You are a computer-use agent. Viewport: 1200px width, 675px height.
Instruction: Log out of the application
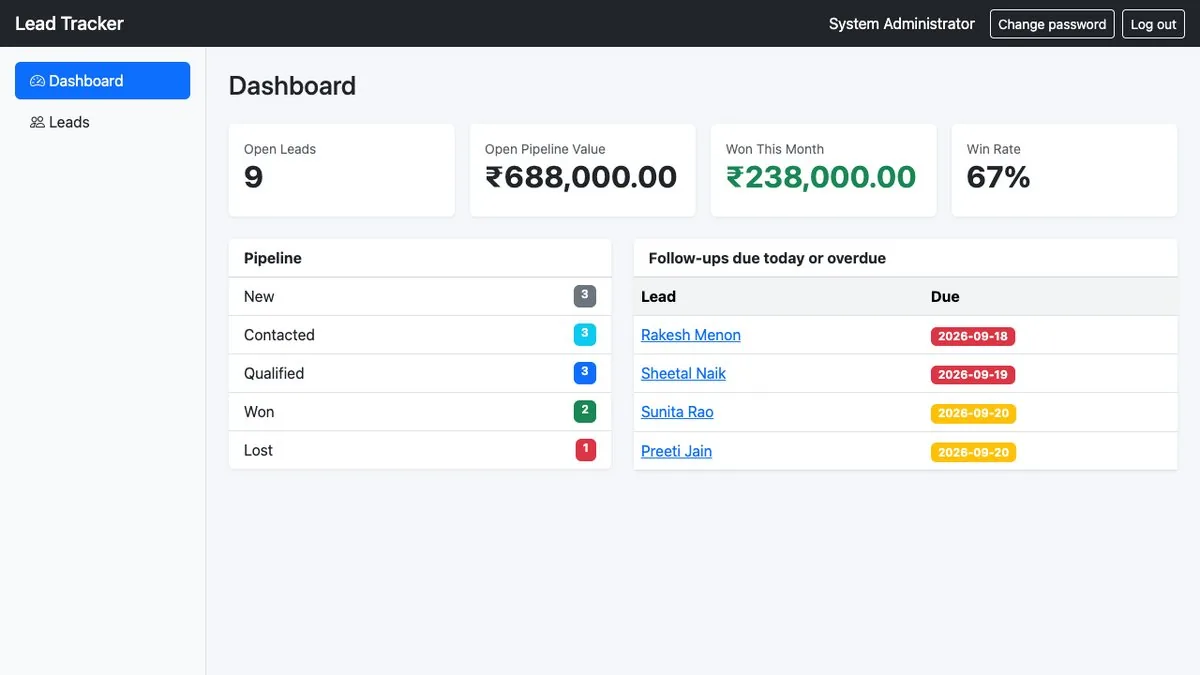tap(1153, 24)
